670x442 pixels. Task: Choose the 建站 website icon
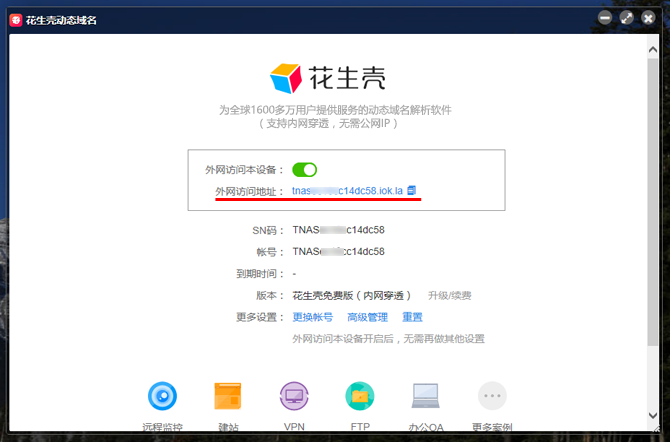[x=228, y=397]
